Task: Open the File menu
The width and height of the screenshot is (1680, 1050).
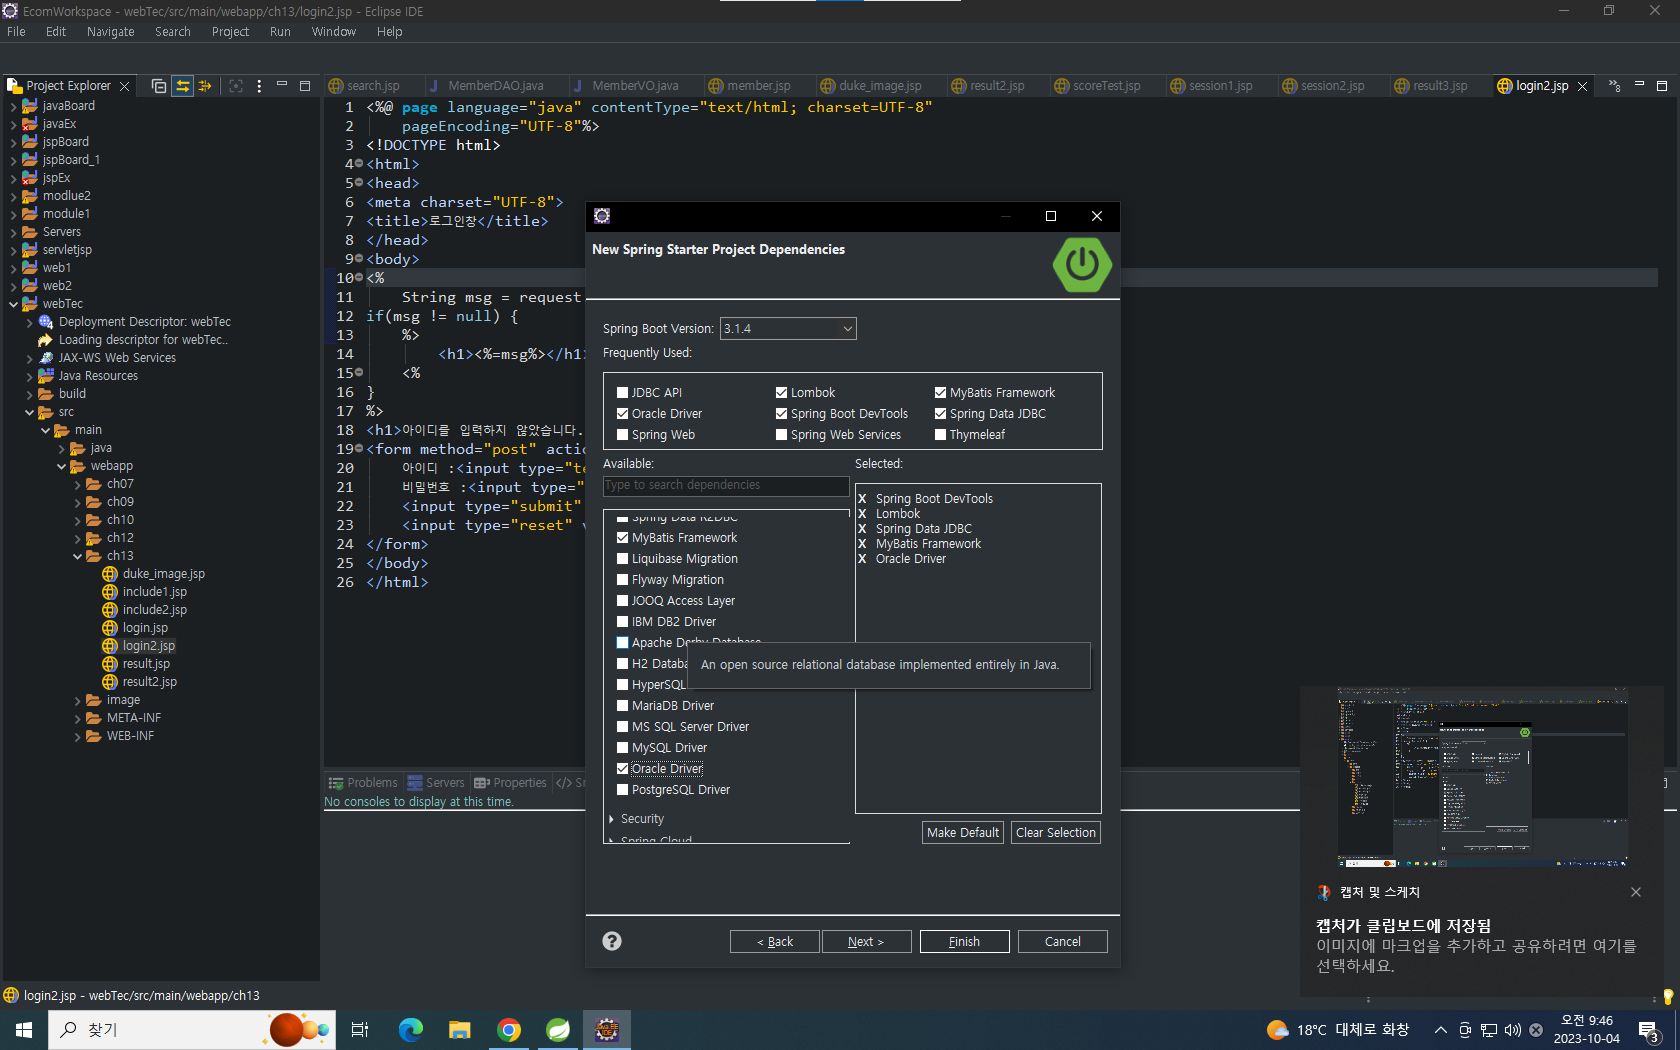Action: coord(16,32)
